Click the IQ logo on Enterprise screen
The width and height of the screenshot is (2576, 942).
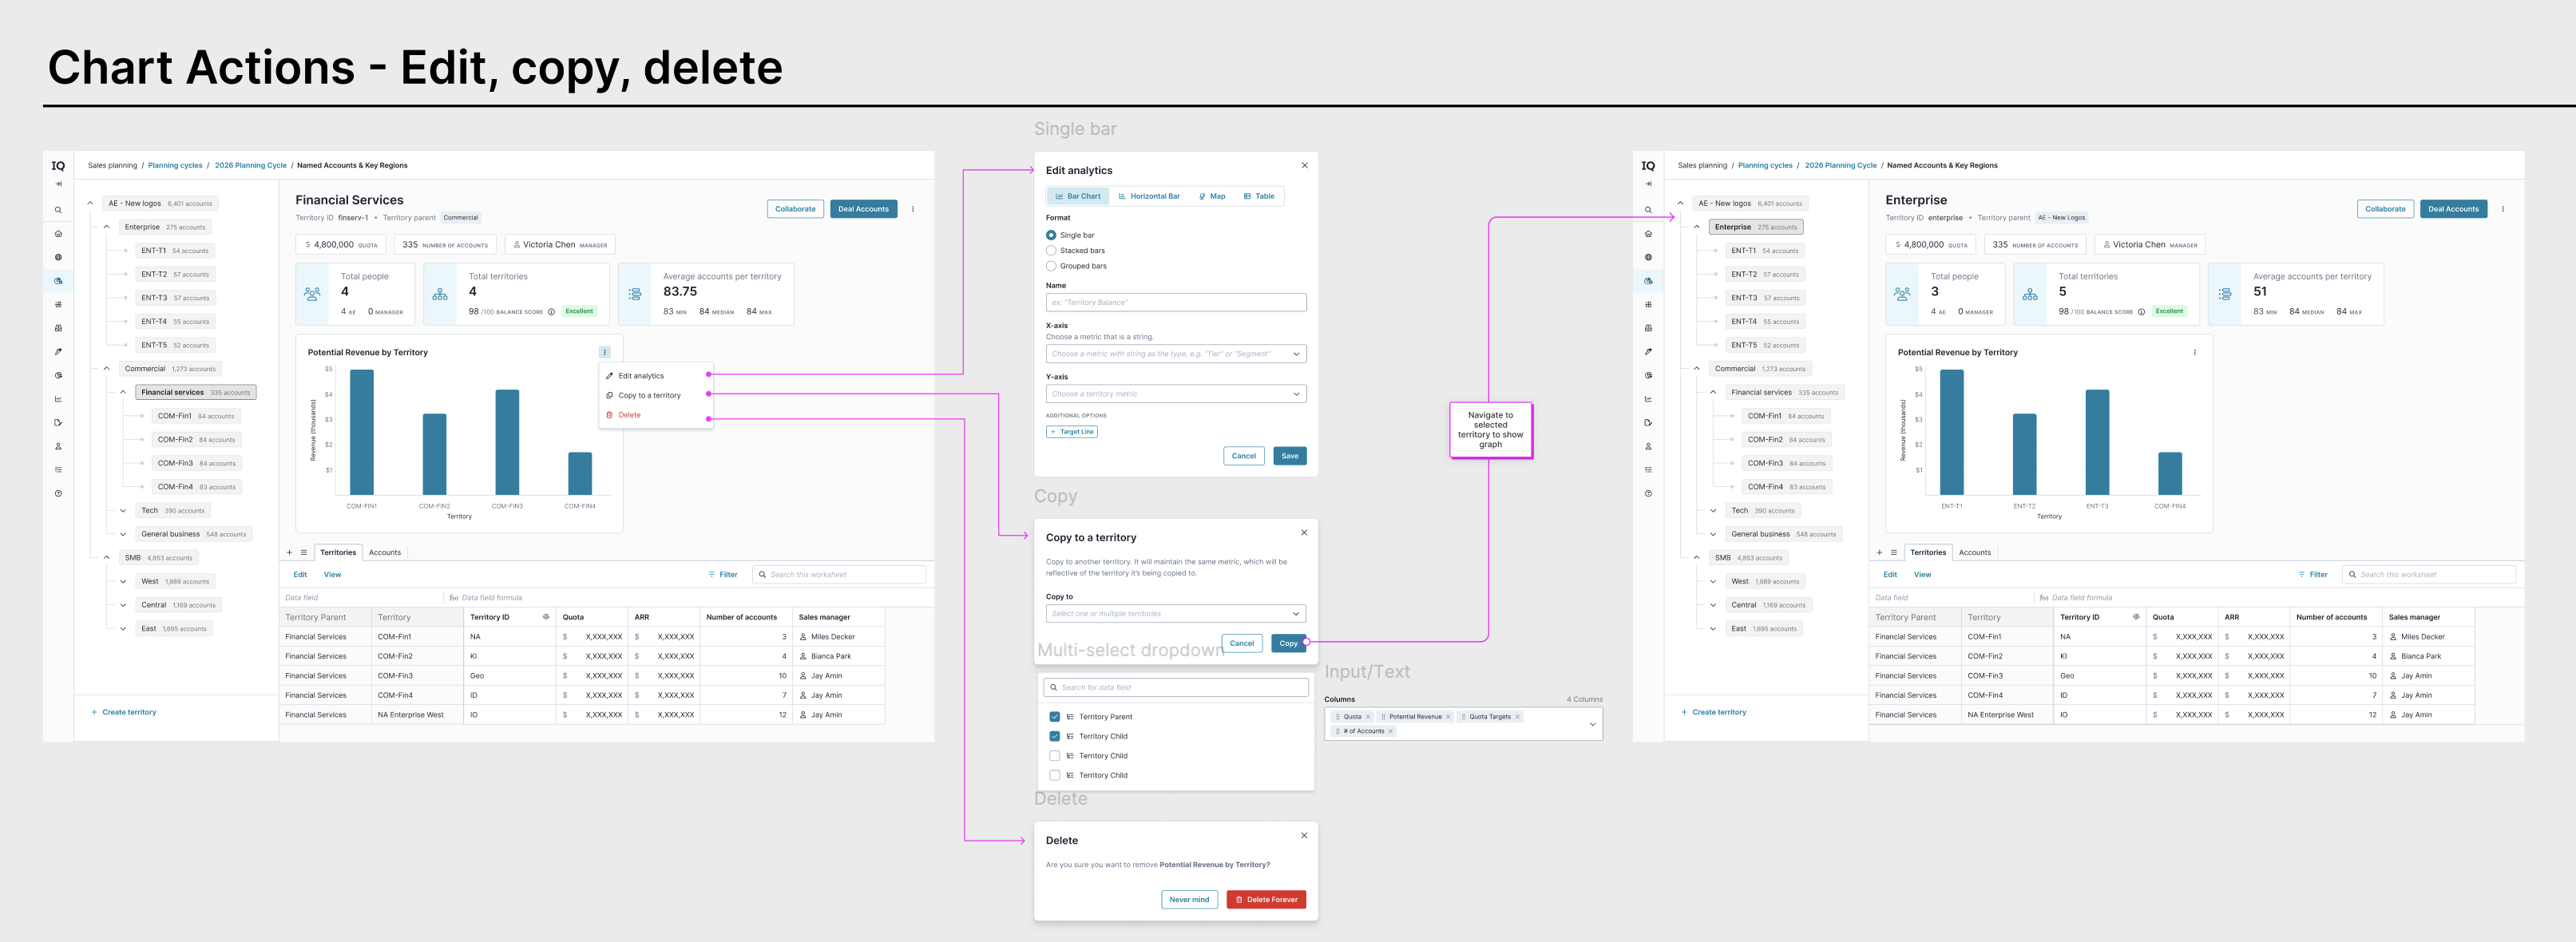[1648, 166]
